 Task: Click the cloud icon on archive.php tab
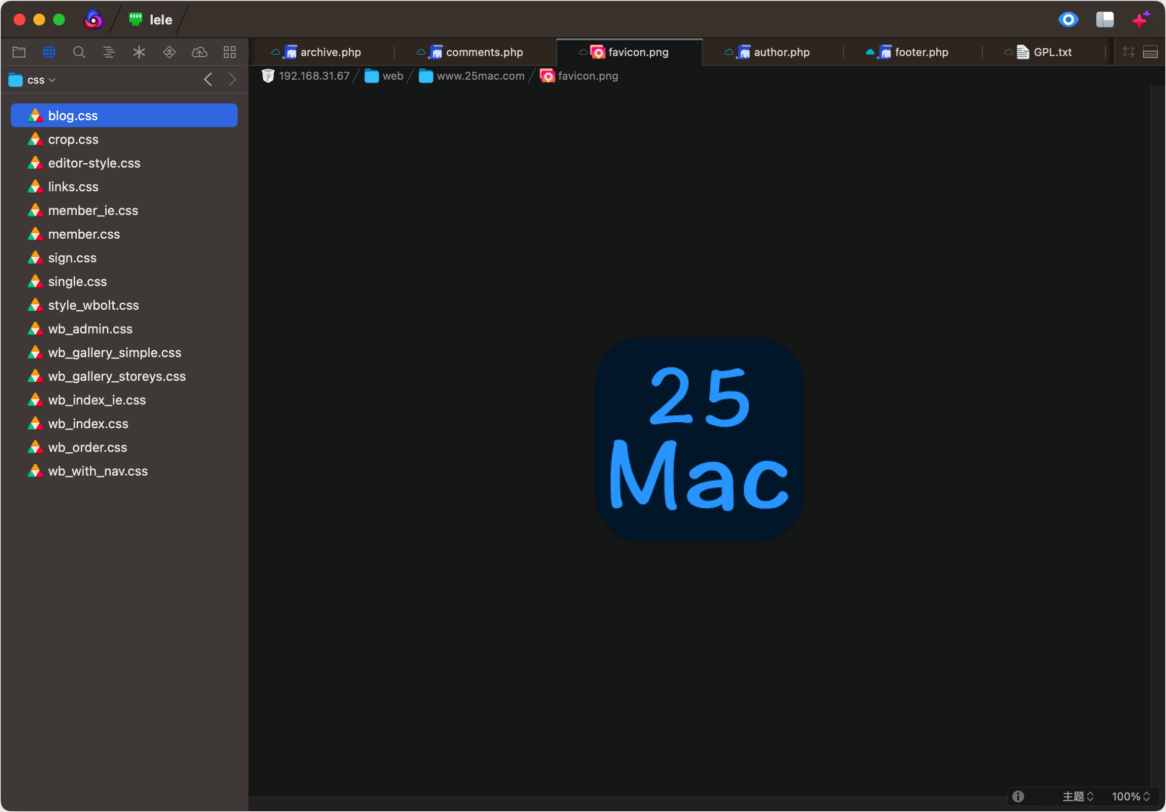click(x=276, y=52)
